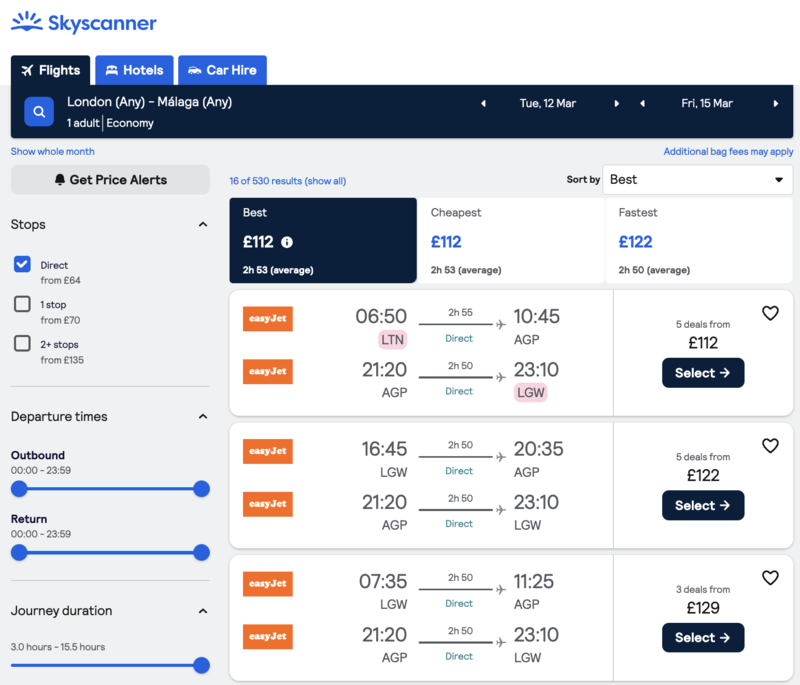
Task: Click the Skyscanner logo
Action: 84,22
